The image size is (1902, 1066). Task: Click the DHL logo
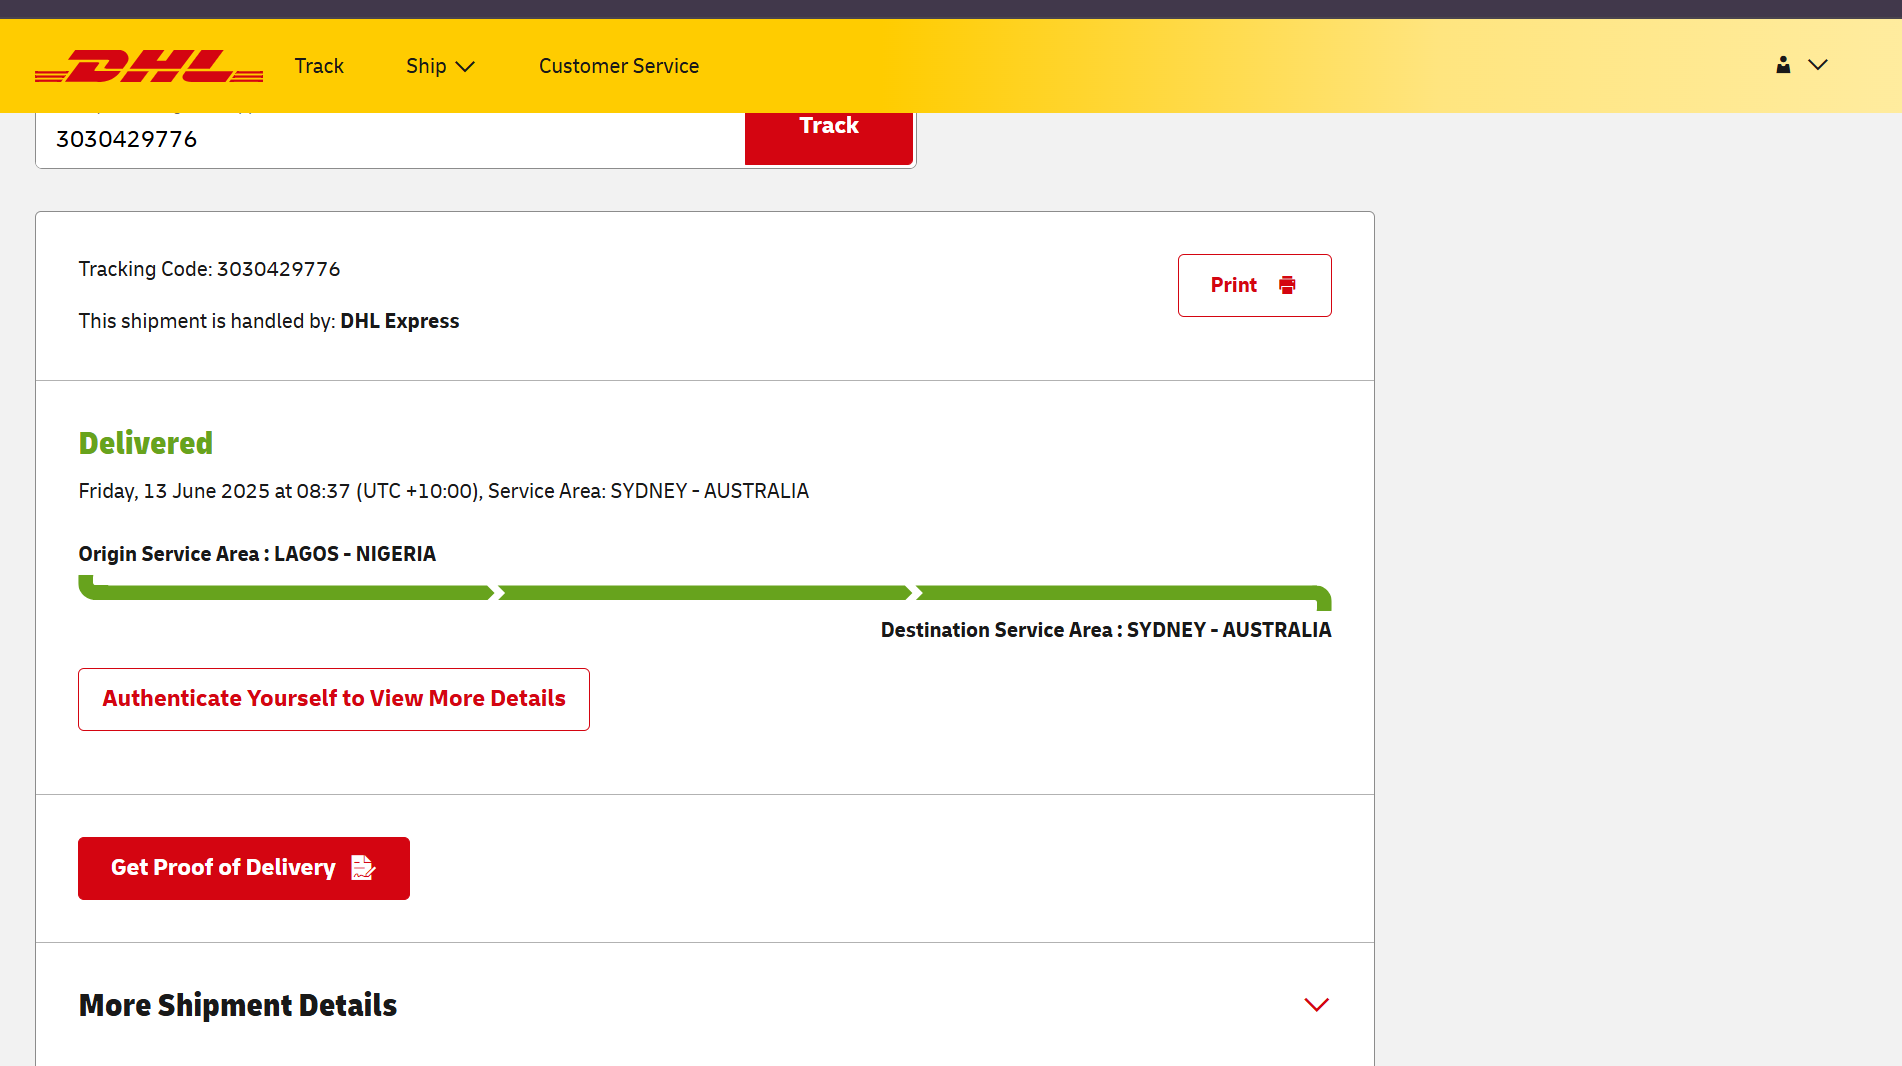coord(149,66)
